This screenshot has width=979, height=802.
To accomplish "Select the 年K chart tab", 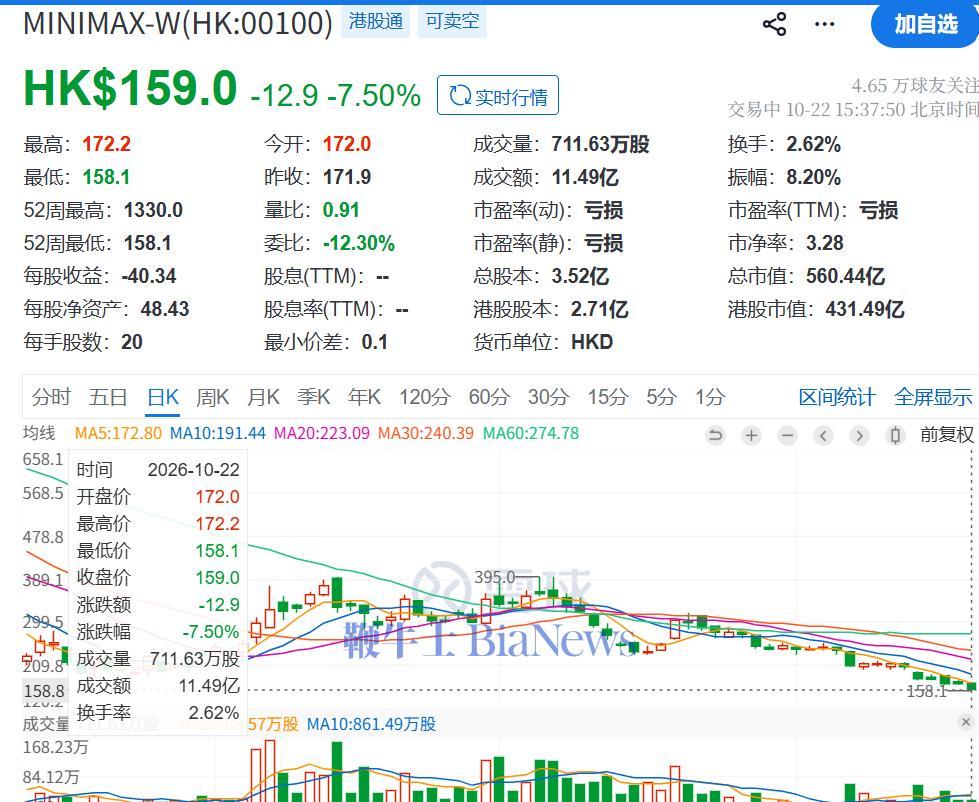I will [364, 397].
